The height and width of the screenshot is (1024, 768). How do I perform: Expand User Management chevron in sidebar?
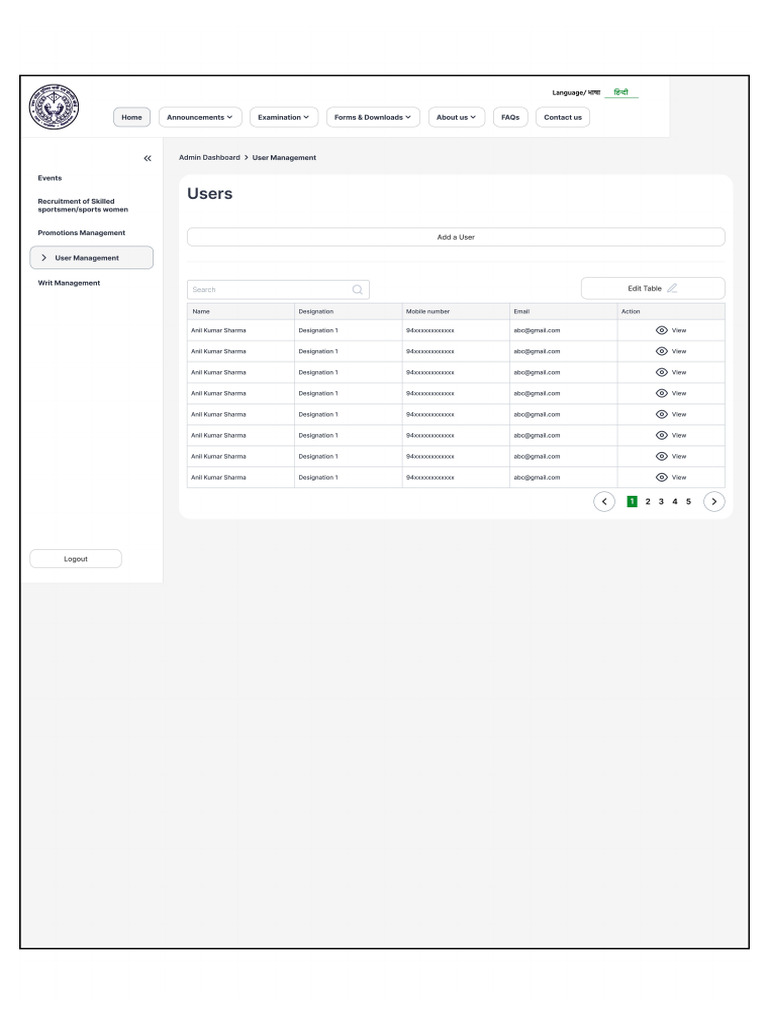pos(44,258)
